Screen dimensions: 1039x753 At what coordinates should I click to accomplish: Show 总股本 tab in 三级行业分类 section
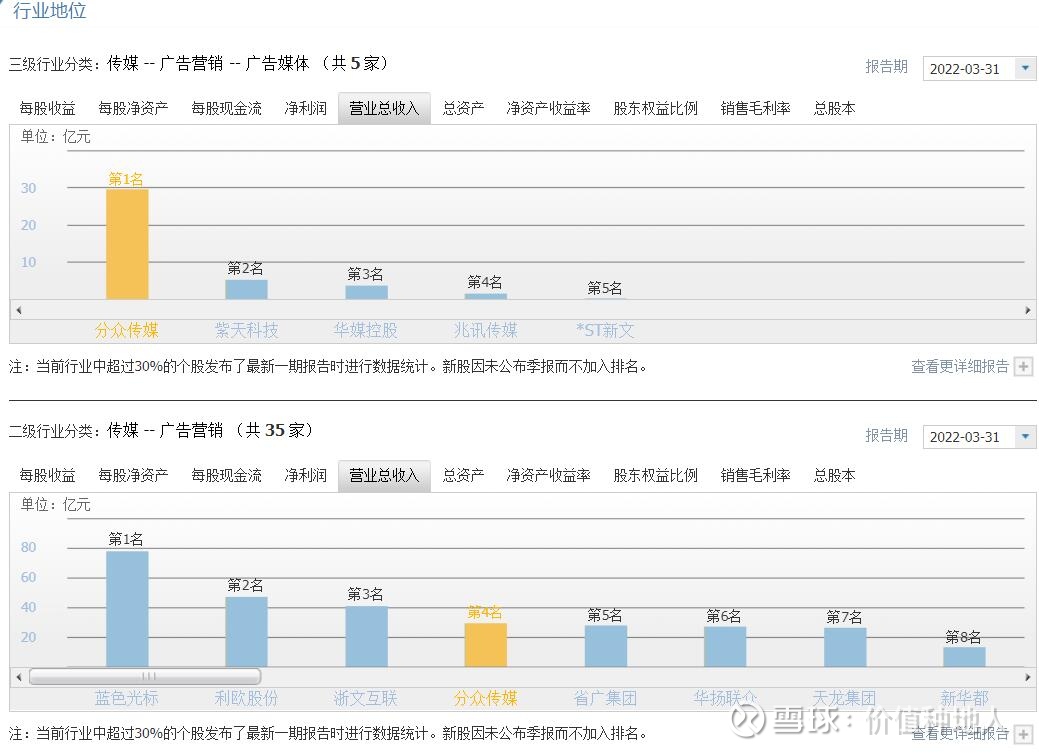click(834, 108)
